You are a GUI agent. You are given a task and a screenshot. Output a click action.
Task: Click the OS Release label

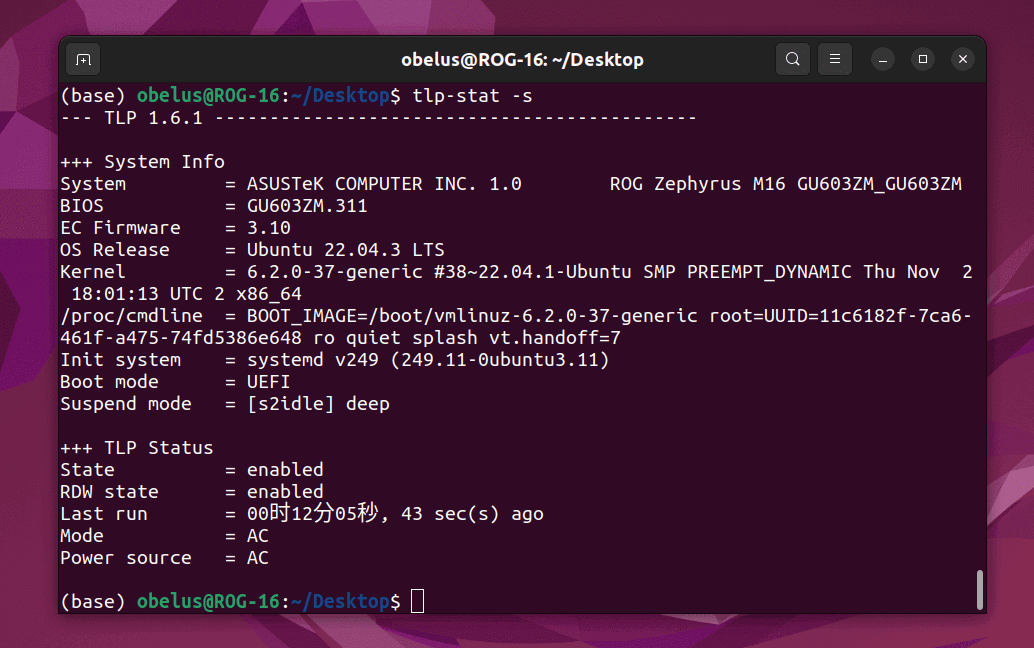point(115,250)
